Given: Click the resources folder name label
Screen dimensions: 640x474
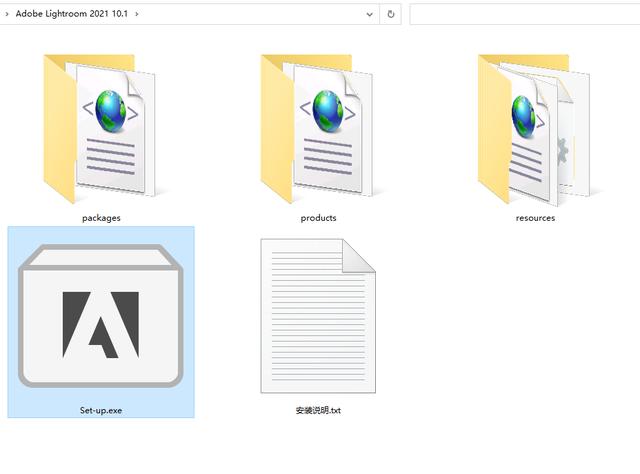Looking at the screenshot, I should tap(536, 218).
